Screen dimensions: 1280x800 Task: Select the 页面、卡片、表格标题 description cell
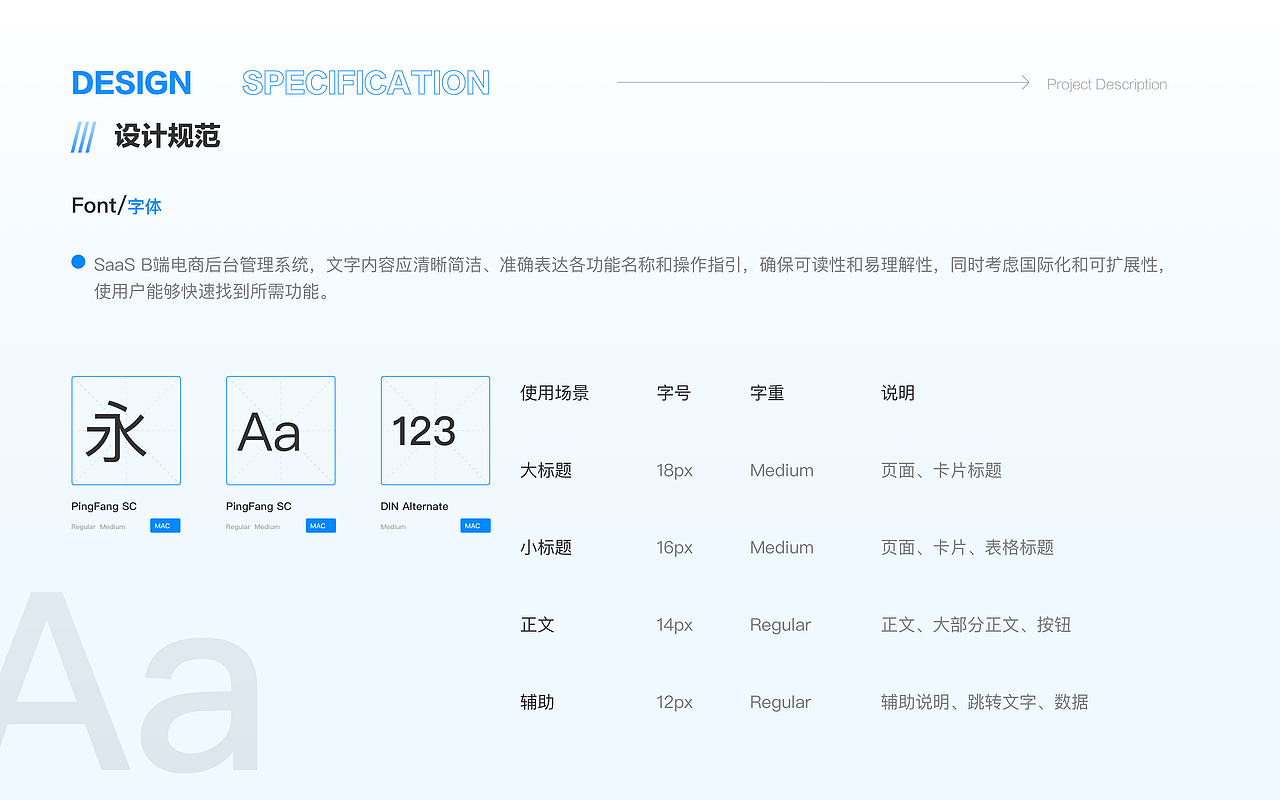(967, 547)
